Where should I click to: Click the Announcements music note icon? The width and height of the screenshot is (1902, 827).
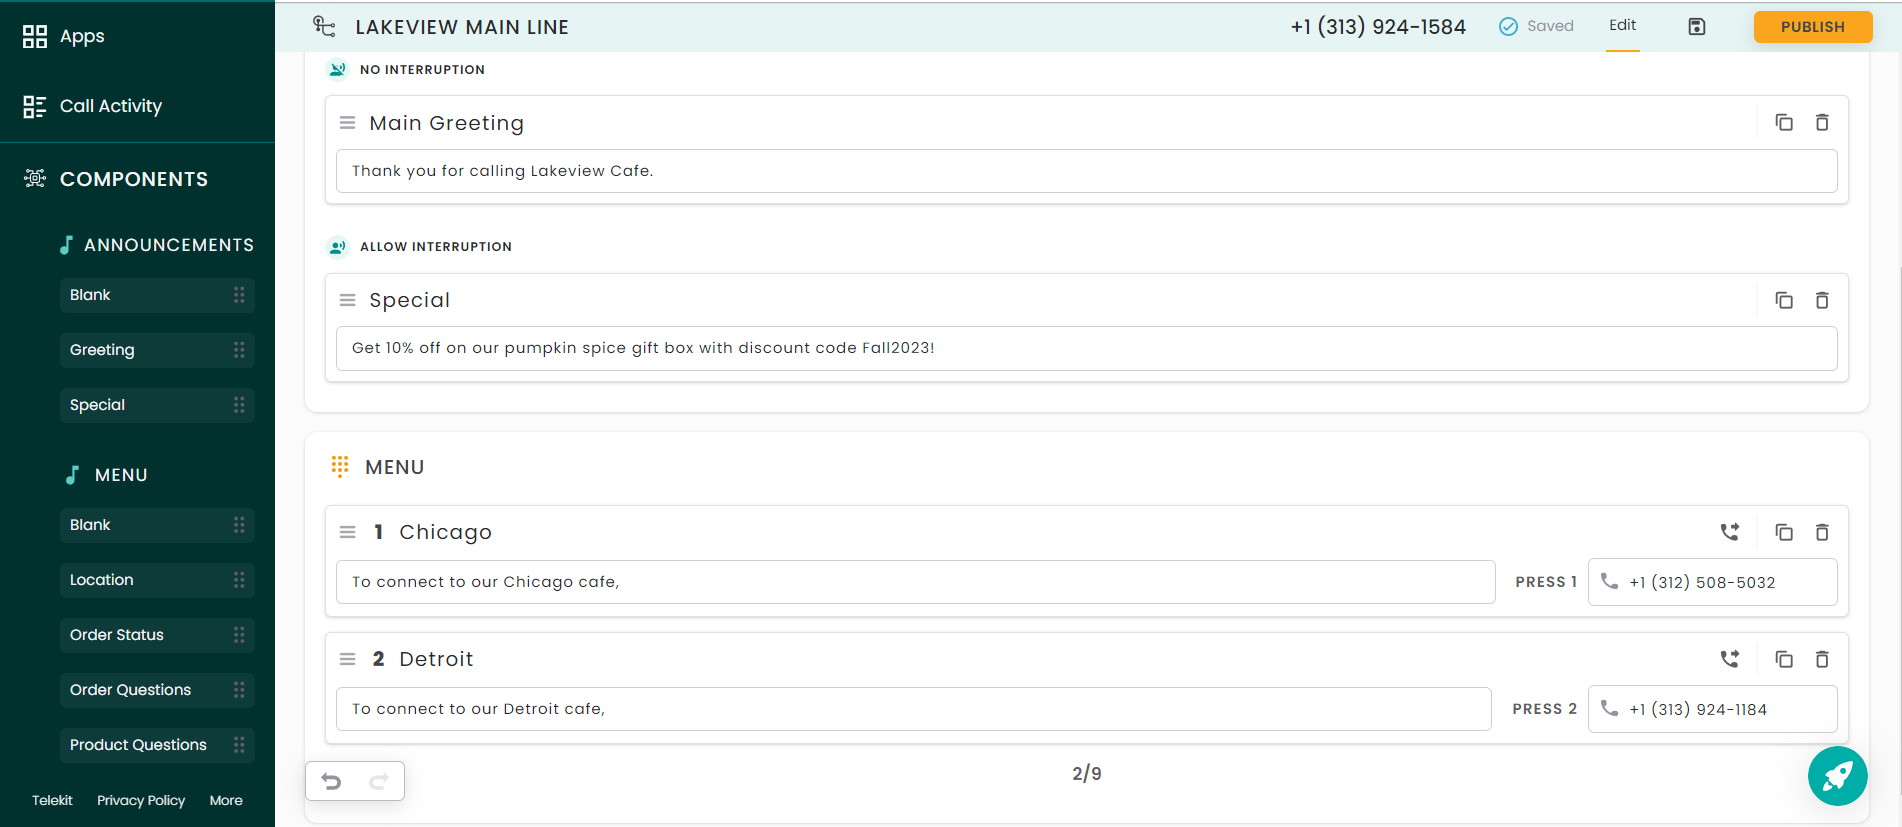[x=66, y=245]
